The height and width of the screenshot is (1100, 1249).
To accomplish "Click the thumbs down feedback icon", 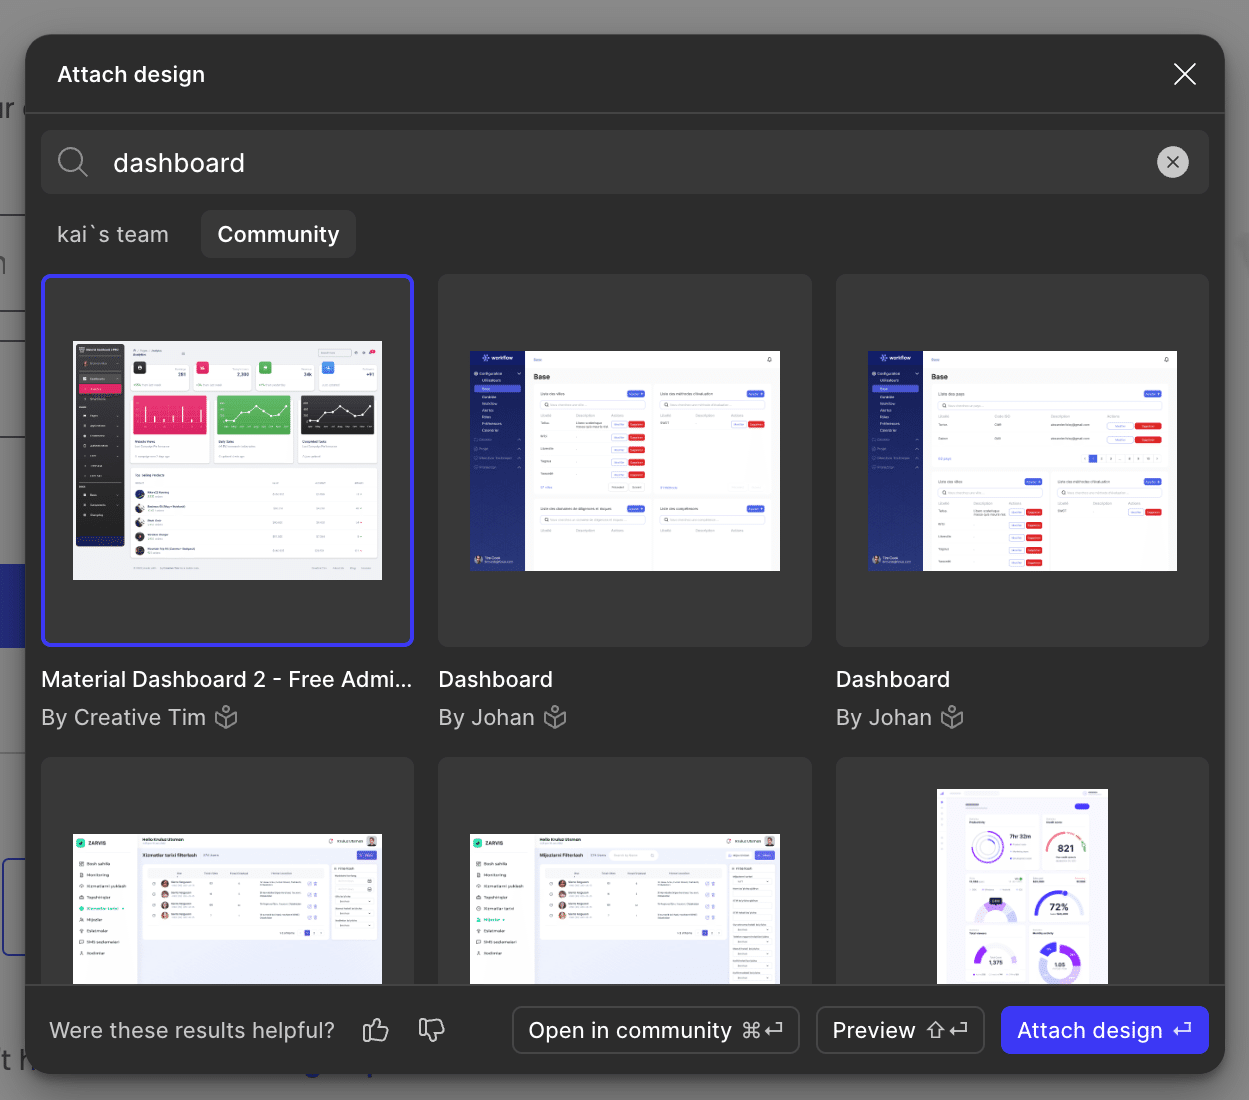I will coord(431,1030).
